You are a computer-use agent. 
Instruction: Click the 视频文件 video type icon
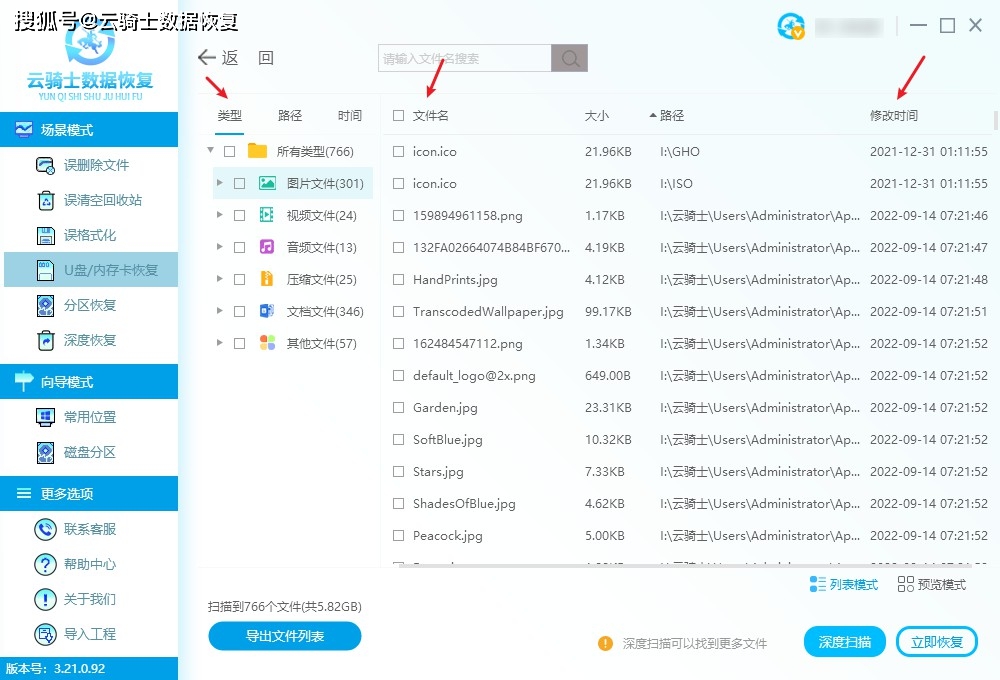(x=267, y=215)
